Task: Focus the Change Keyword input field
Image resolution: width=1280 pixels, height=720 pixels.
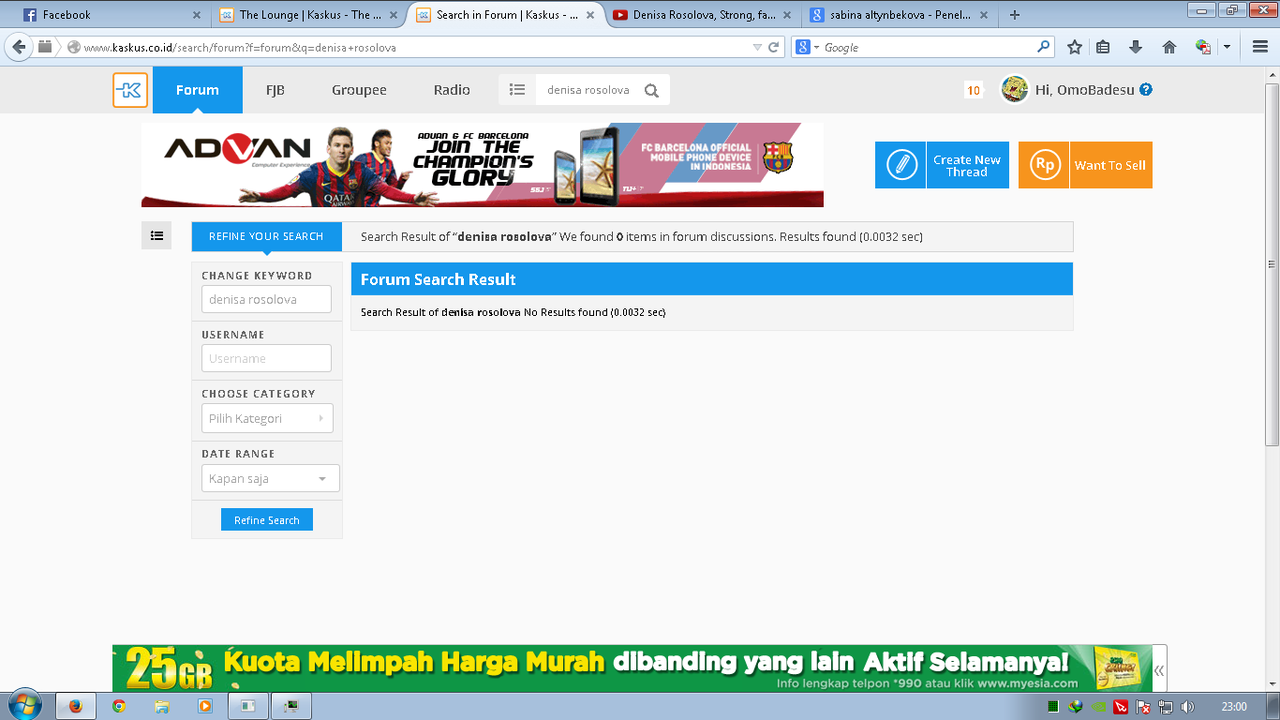Action: [266, 299]
